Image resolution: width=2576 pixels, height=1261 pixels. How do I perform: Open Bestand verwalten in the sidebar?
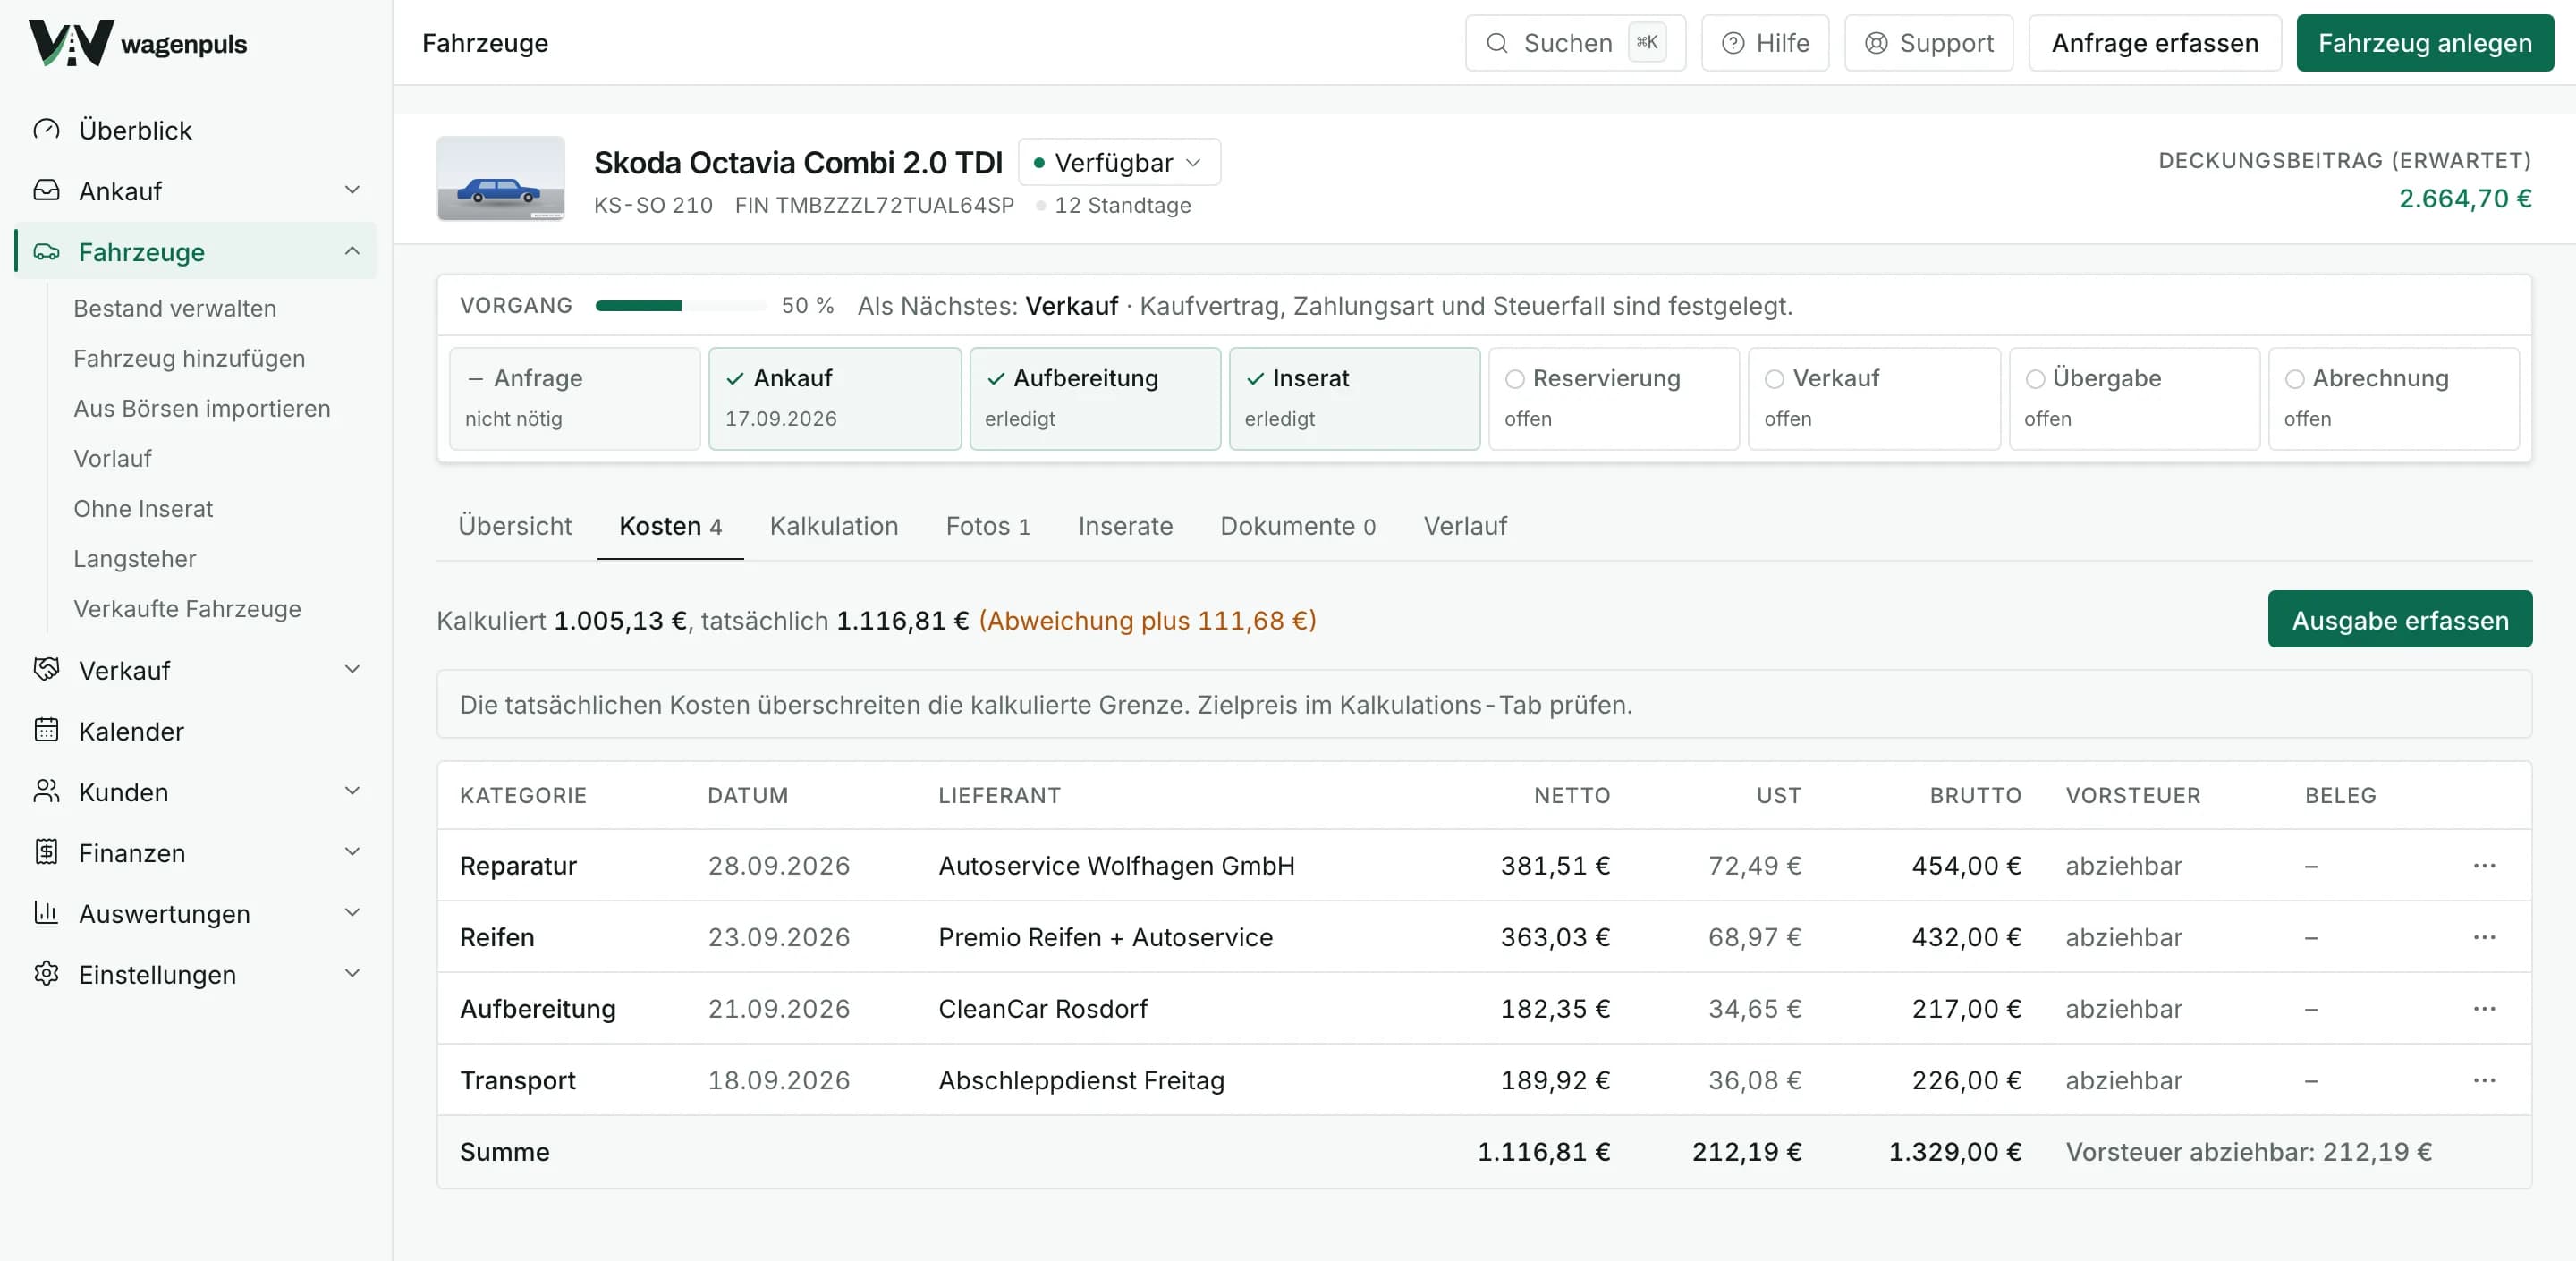point(175,309)
